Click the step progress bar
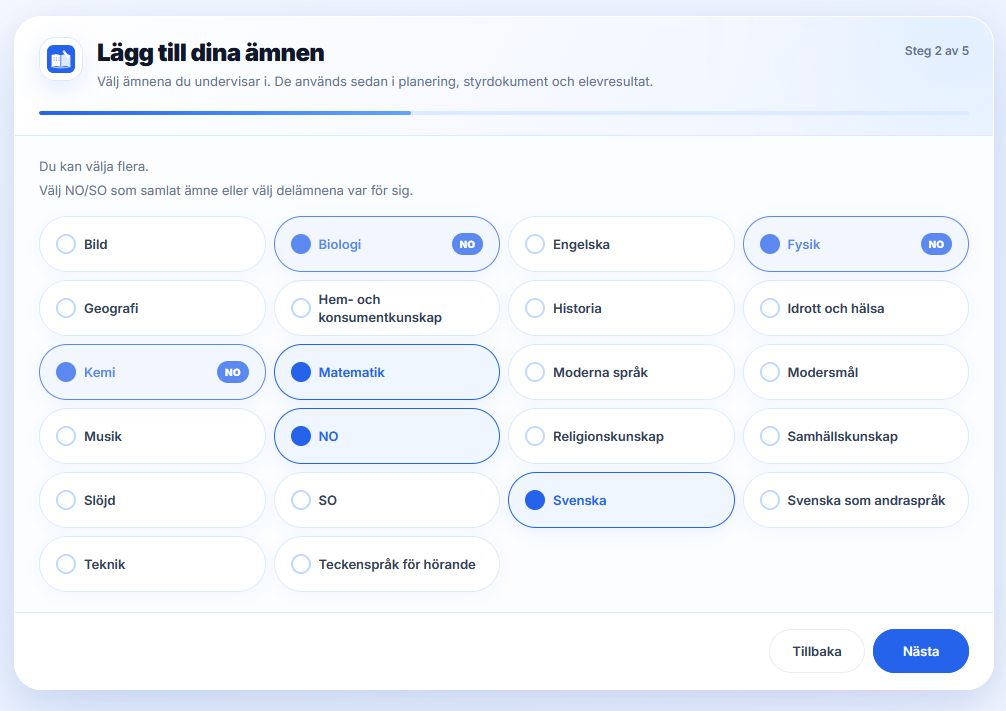This screenshot has width=1006, height=711. [504, 113]
